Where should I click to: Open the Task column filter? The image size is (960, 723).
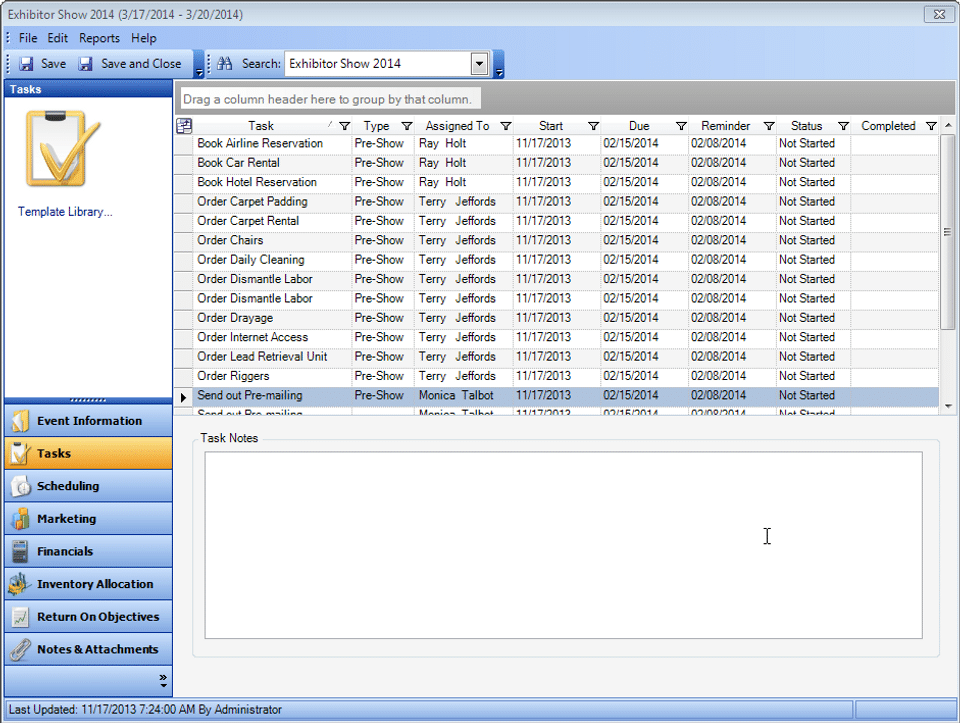345,126
